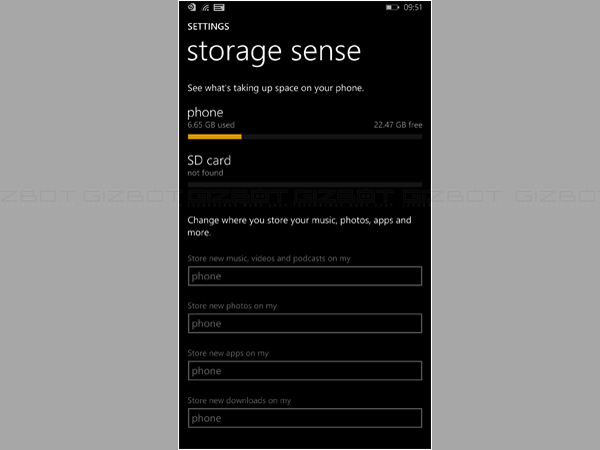Tap the battery indicator icon

click(391, 7)
